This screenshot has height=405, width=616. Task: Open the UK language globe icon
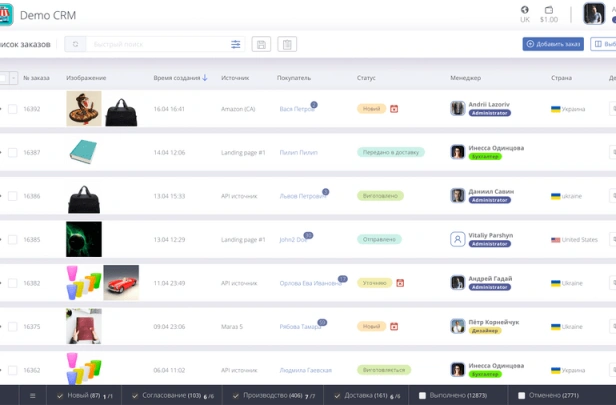point(525,10)
